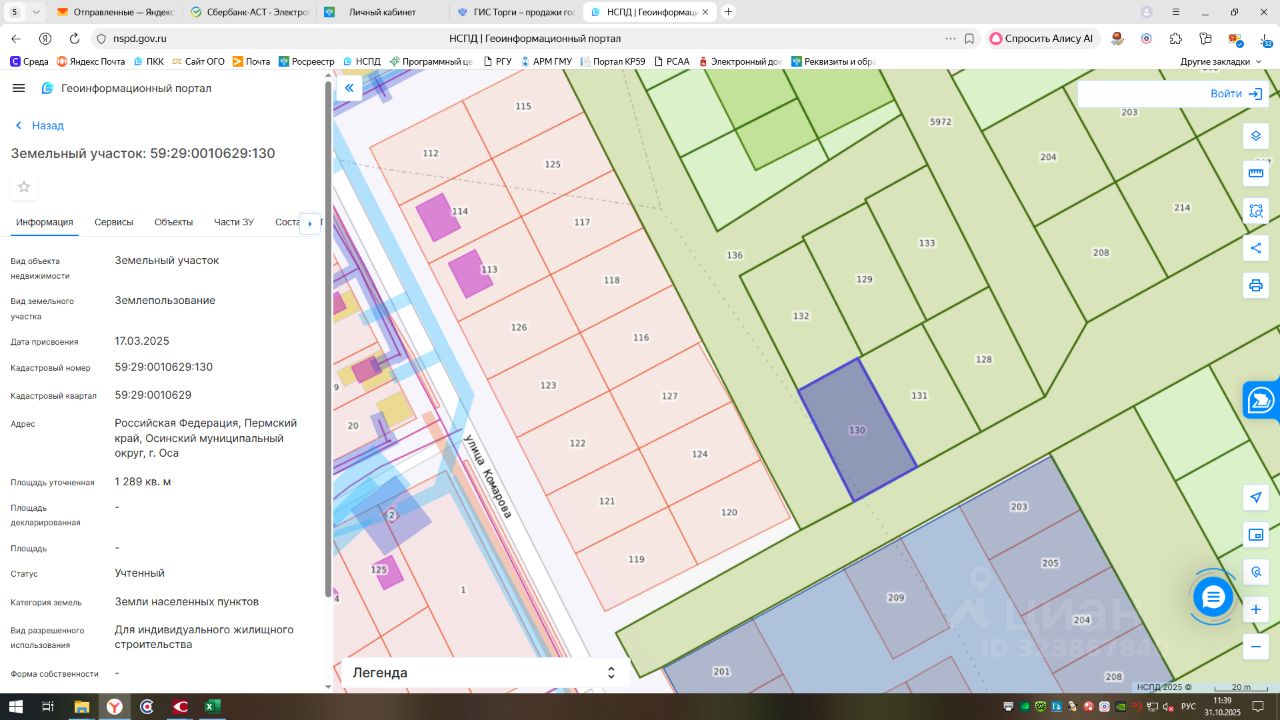Open Windows Start menu
The height and width of the screenshot is (720, 1280).
pos(16,706)
